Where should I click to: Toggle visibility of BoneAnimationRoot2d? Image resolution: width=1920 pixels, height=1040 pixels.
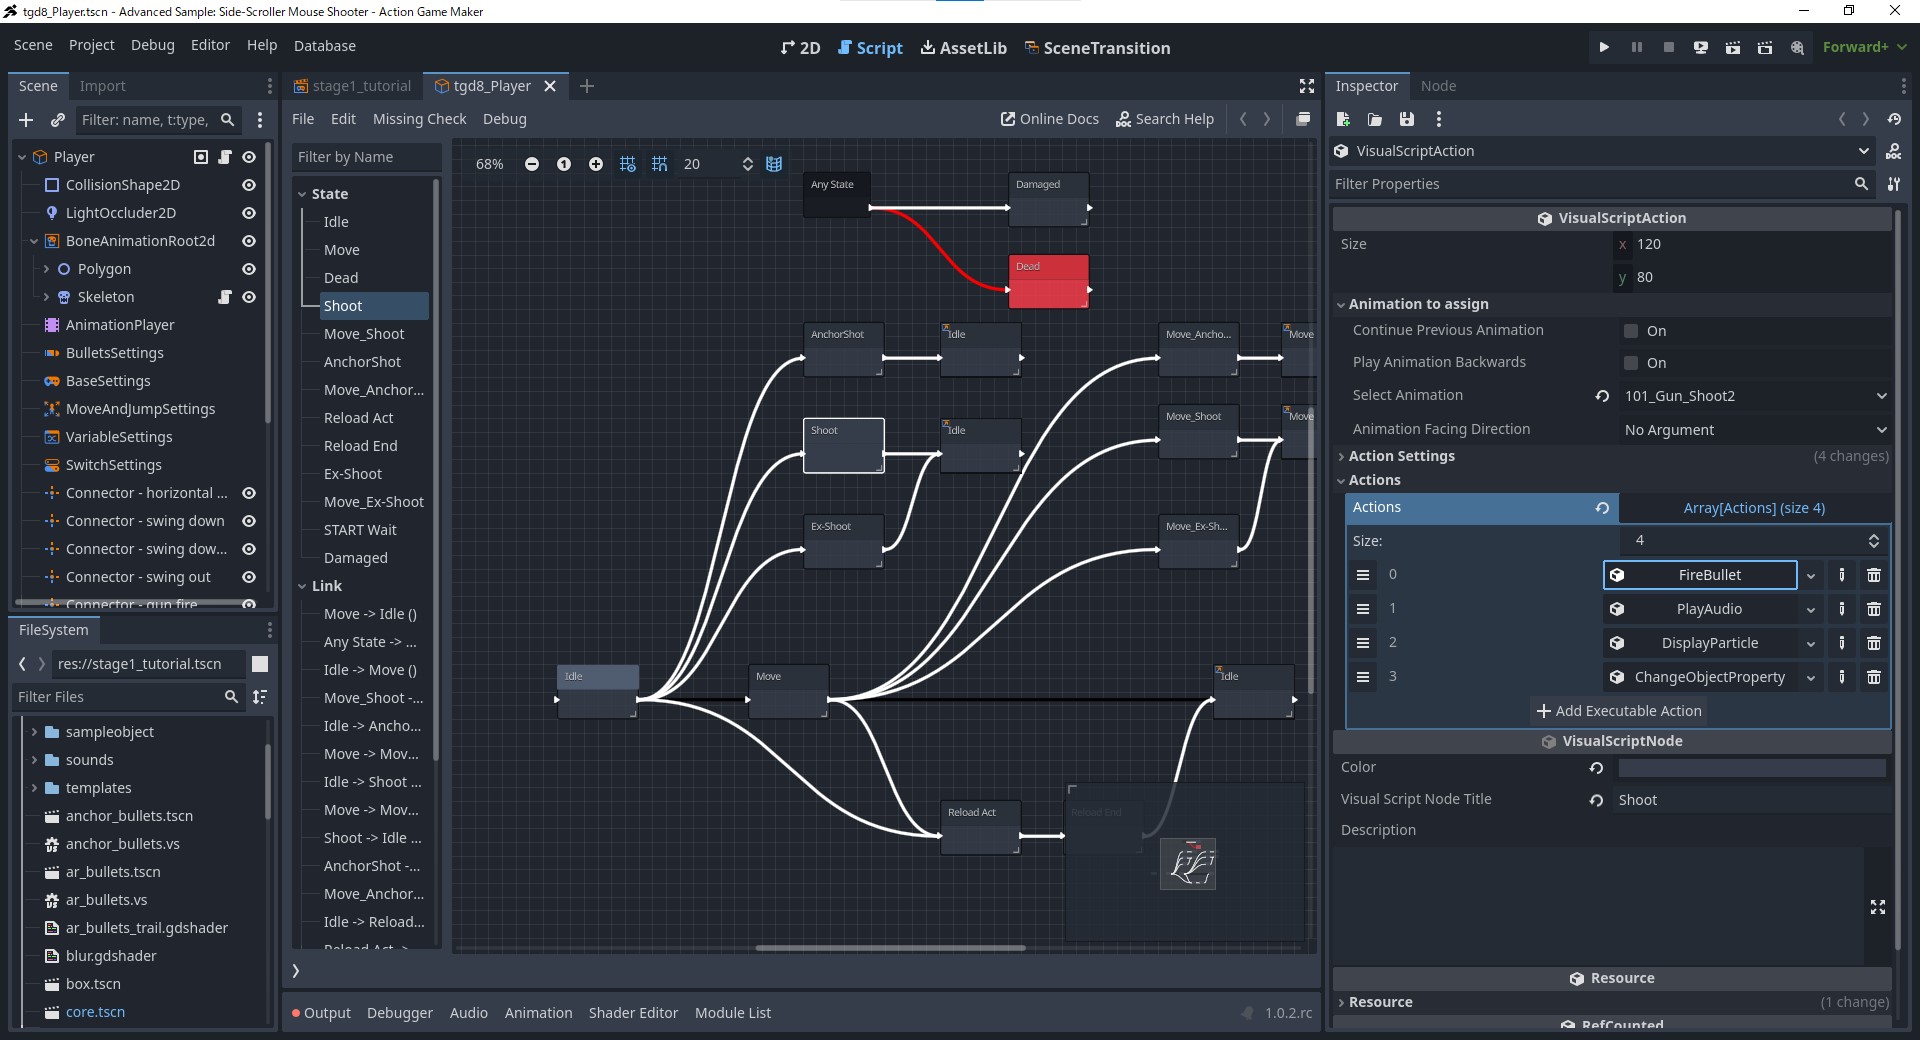tap(249, 241)
